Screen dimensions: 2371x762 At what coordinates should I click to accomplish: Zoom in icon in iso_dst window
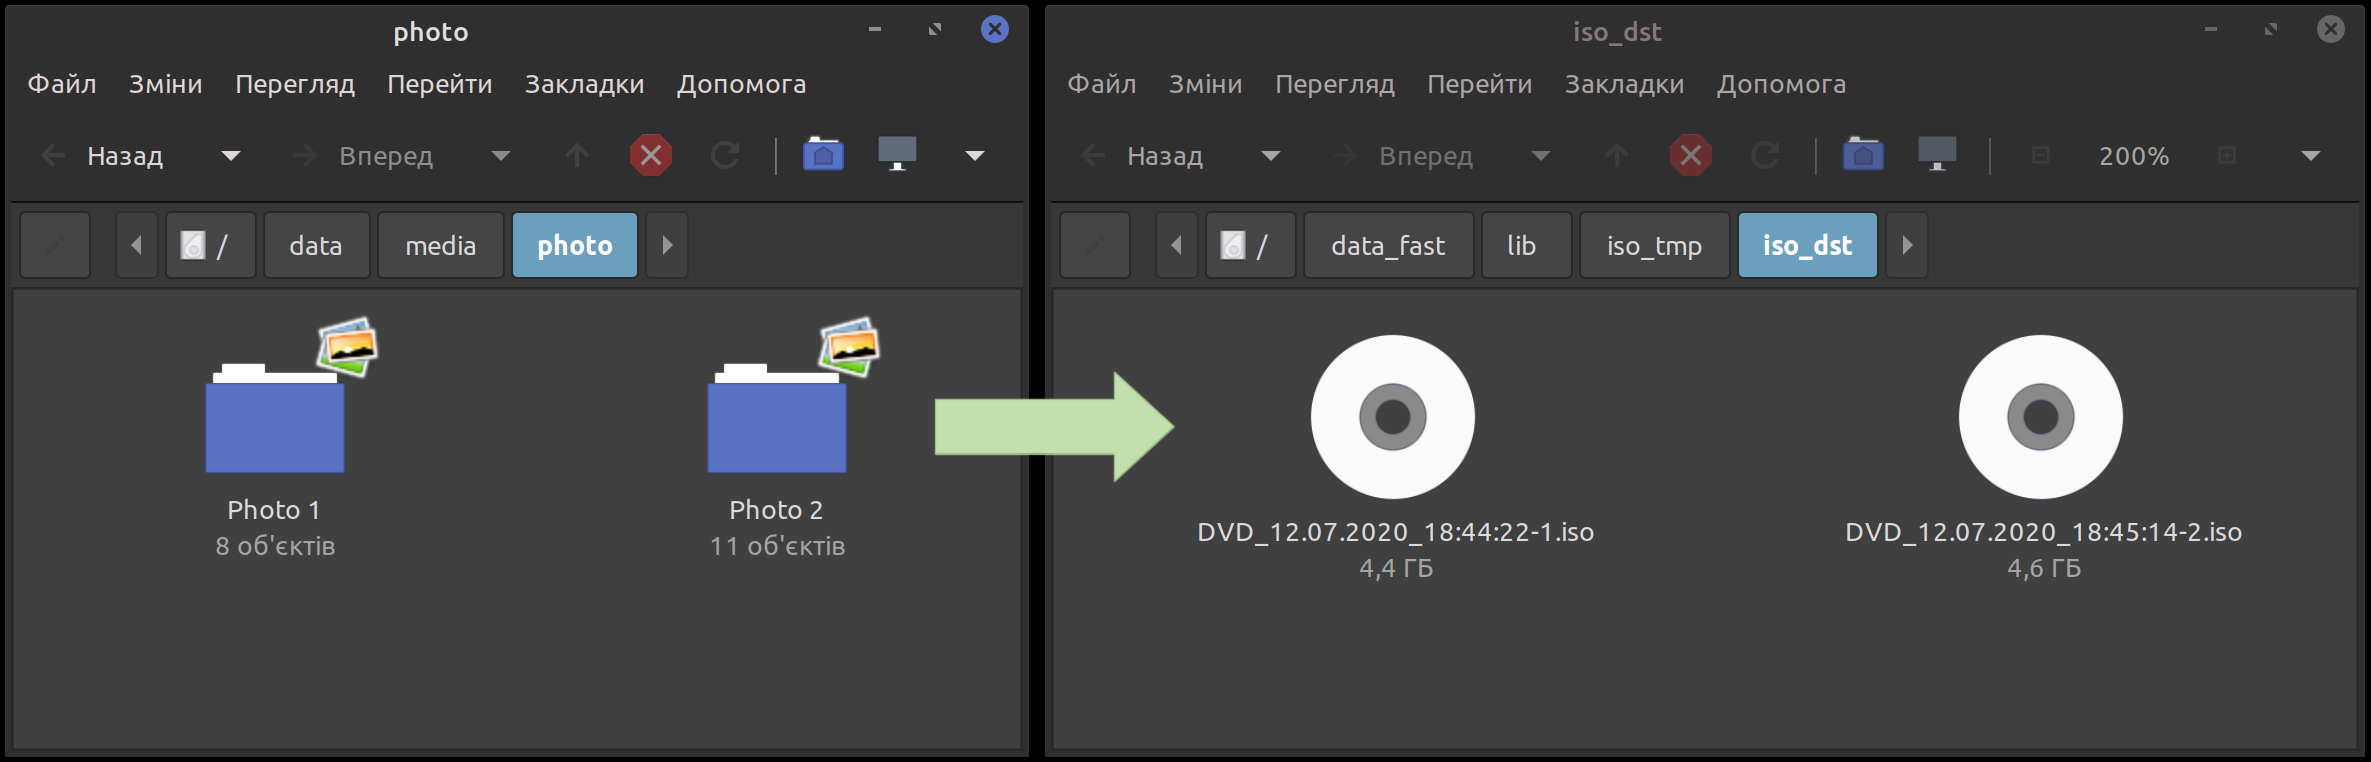click(2227, 155)
